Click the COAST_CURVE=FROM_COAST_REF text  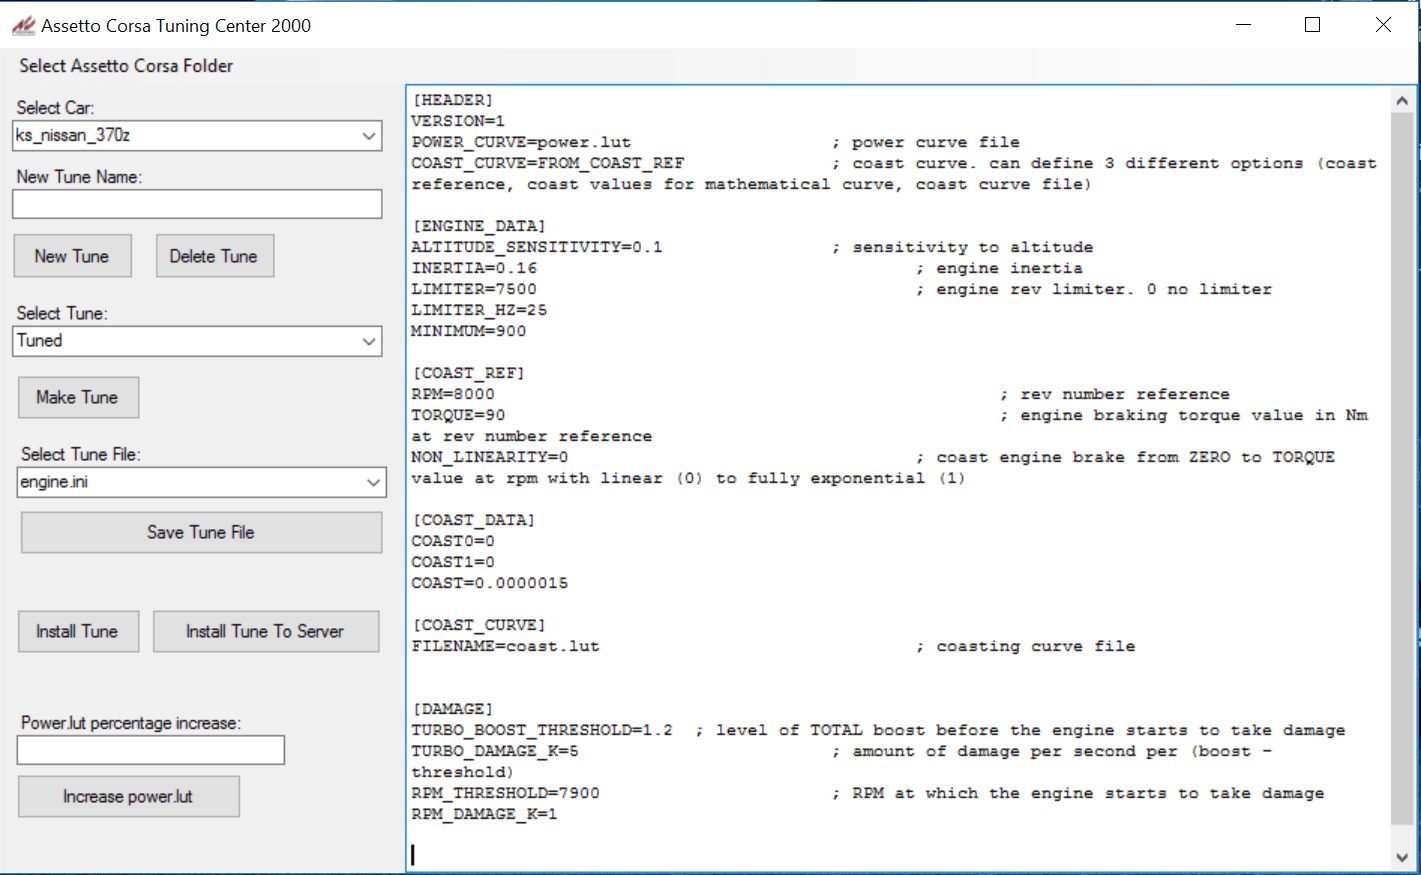pos(548,163)
